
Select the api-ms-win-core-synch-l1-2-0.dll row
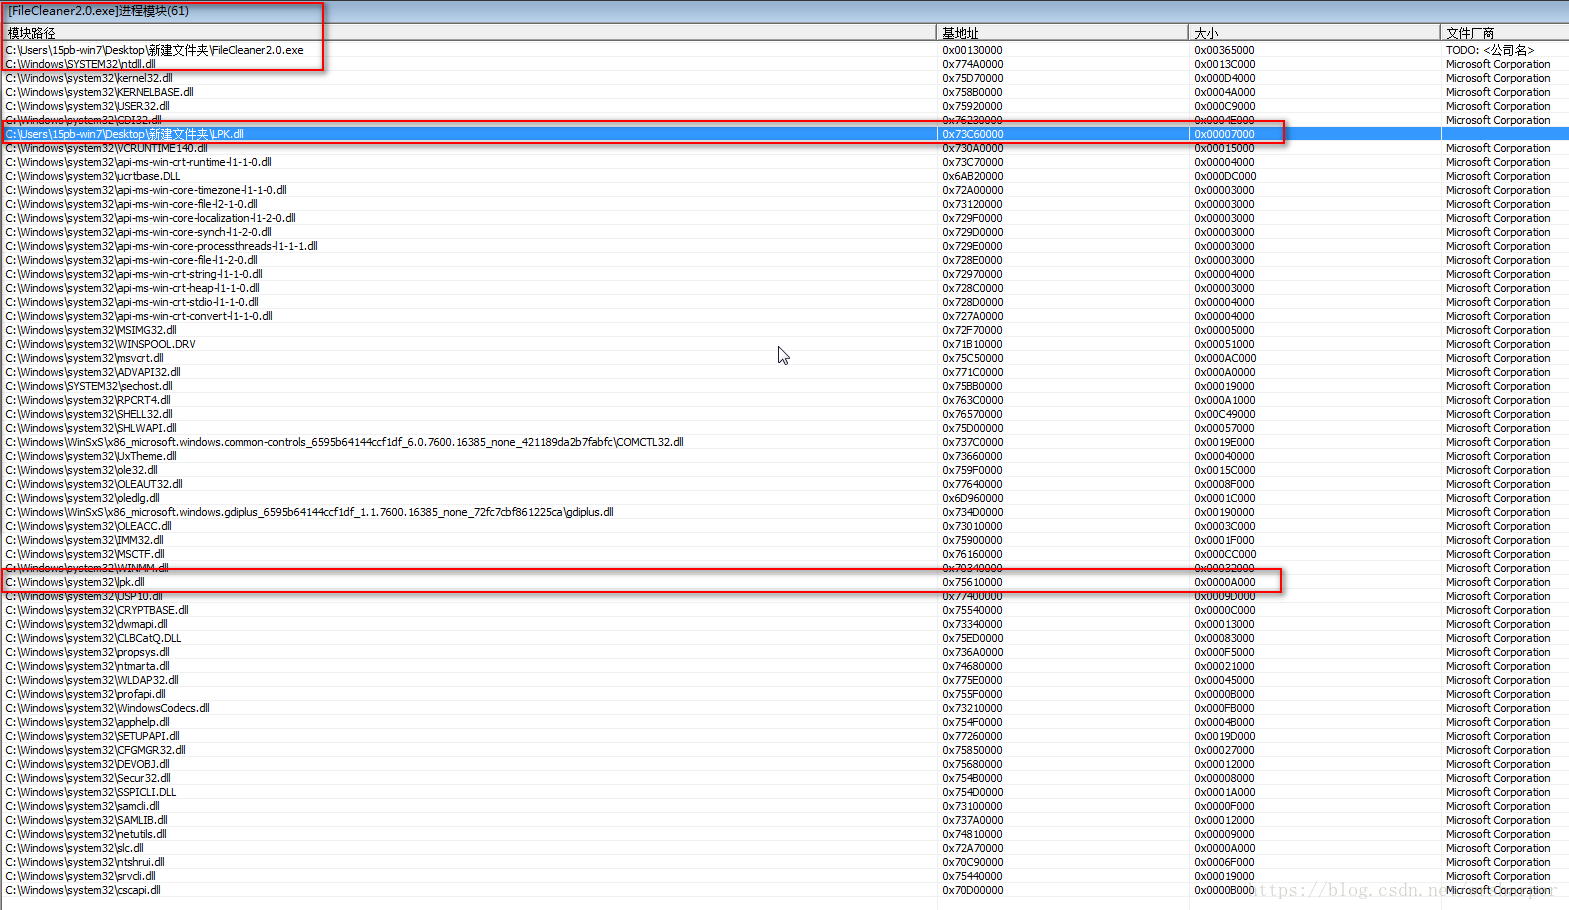784,232
